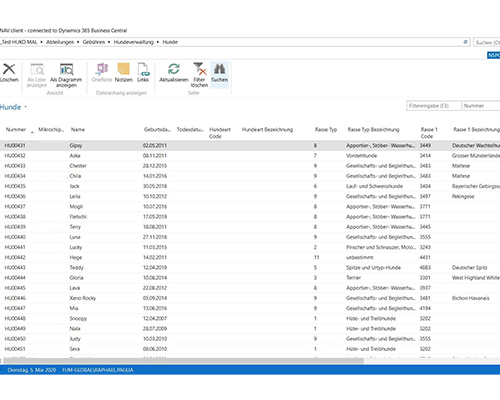Screen dimensions: 500x400
Task: Click the cell Pekingese
Action: click(x=463, y=196)
